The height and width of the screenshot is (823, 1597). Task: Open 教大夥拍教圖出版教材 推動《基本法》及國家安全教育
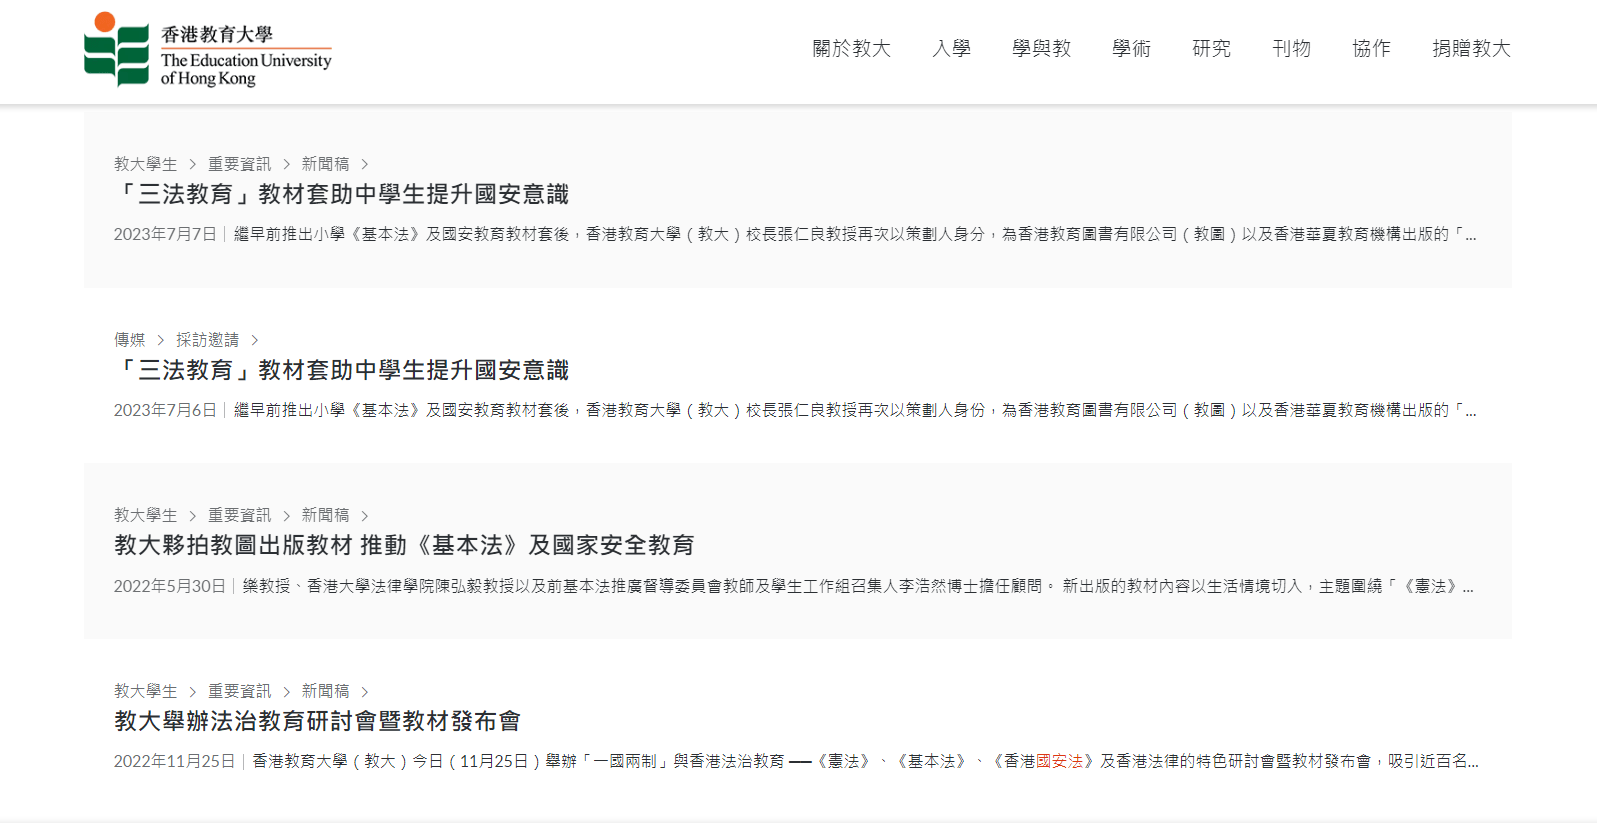[404, 545]
